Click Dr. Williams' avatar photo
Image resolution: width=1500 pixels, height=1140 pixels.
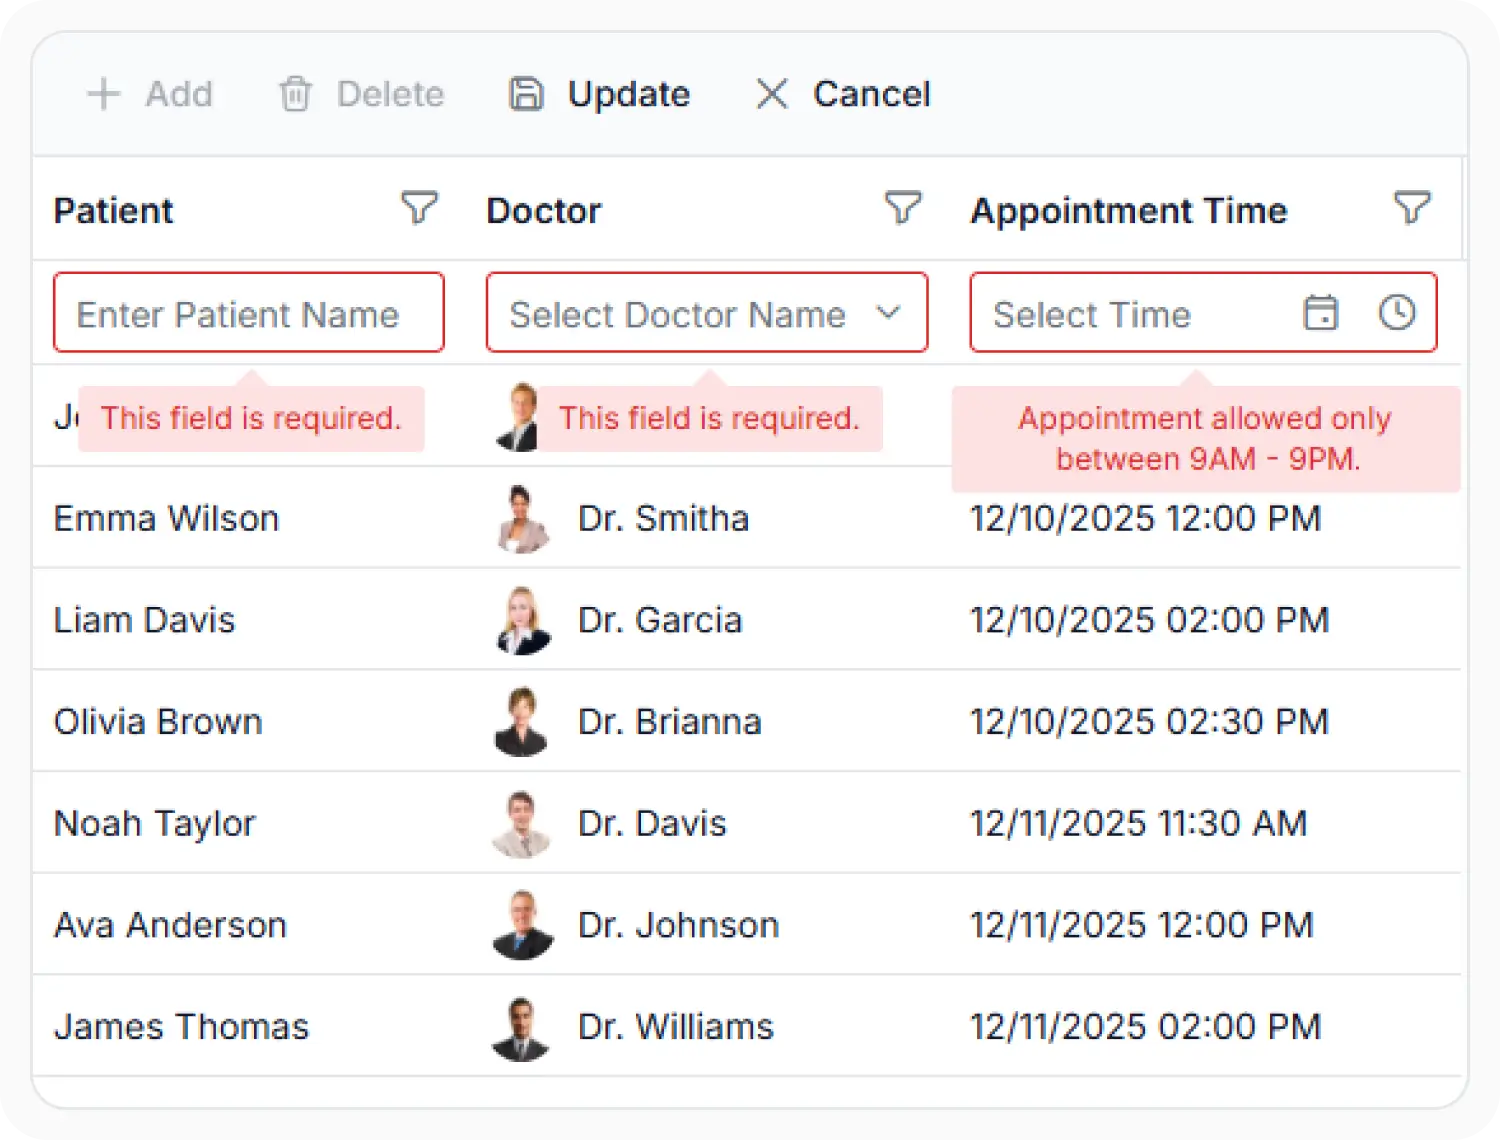click(521, 1027)
